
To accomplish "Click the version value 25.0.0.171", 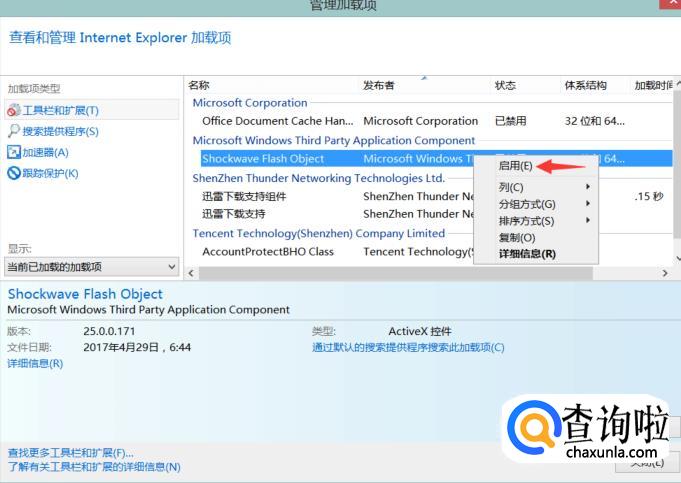I will pyautogui.click(x=109, y=331).
